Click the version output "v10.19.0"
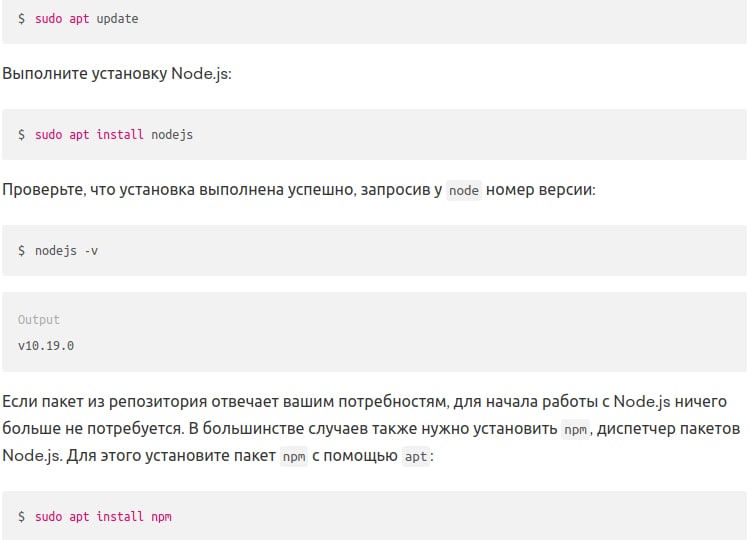 pyautogui.click(x=46, y=346)
